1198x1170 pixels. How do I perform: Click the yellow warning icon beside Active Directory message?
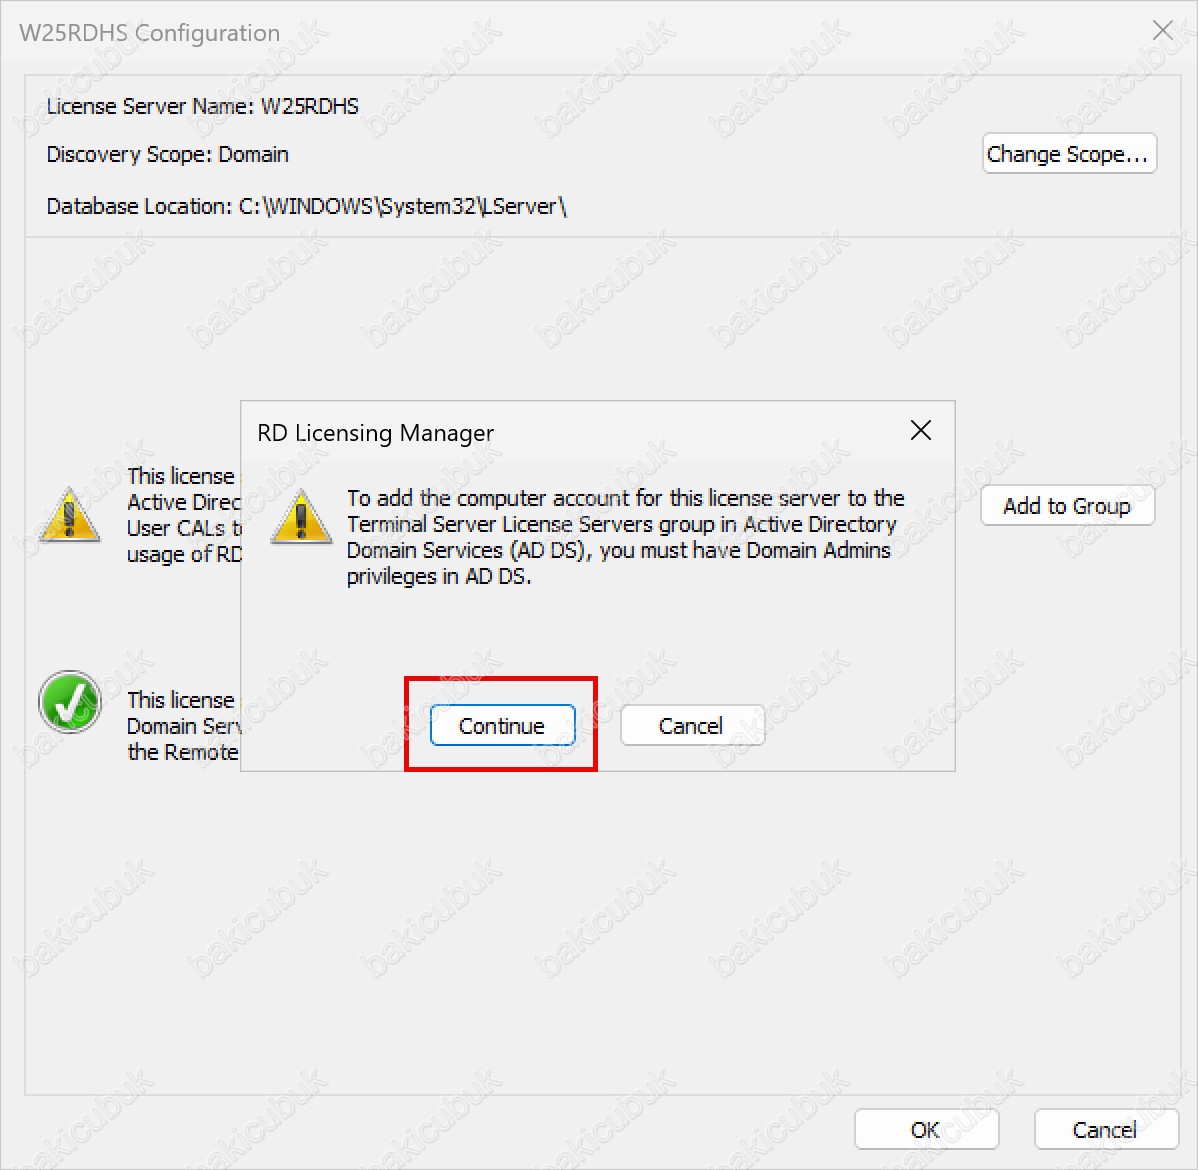pyautogui.click(x=69, y=516)
